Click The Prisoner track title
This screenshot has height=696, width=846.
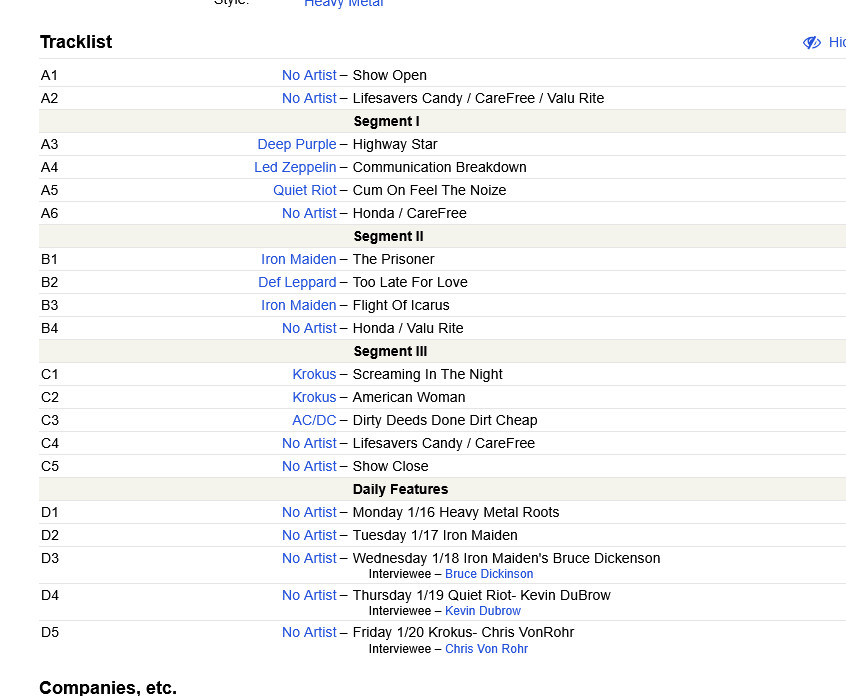point(393,260)
